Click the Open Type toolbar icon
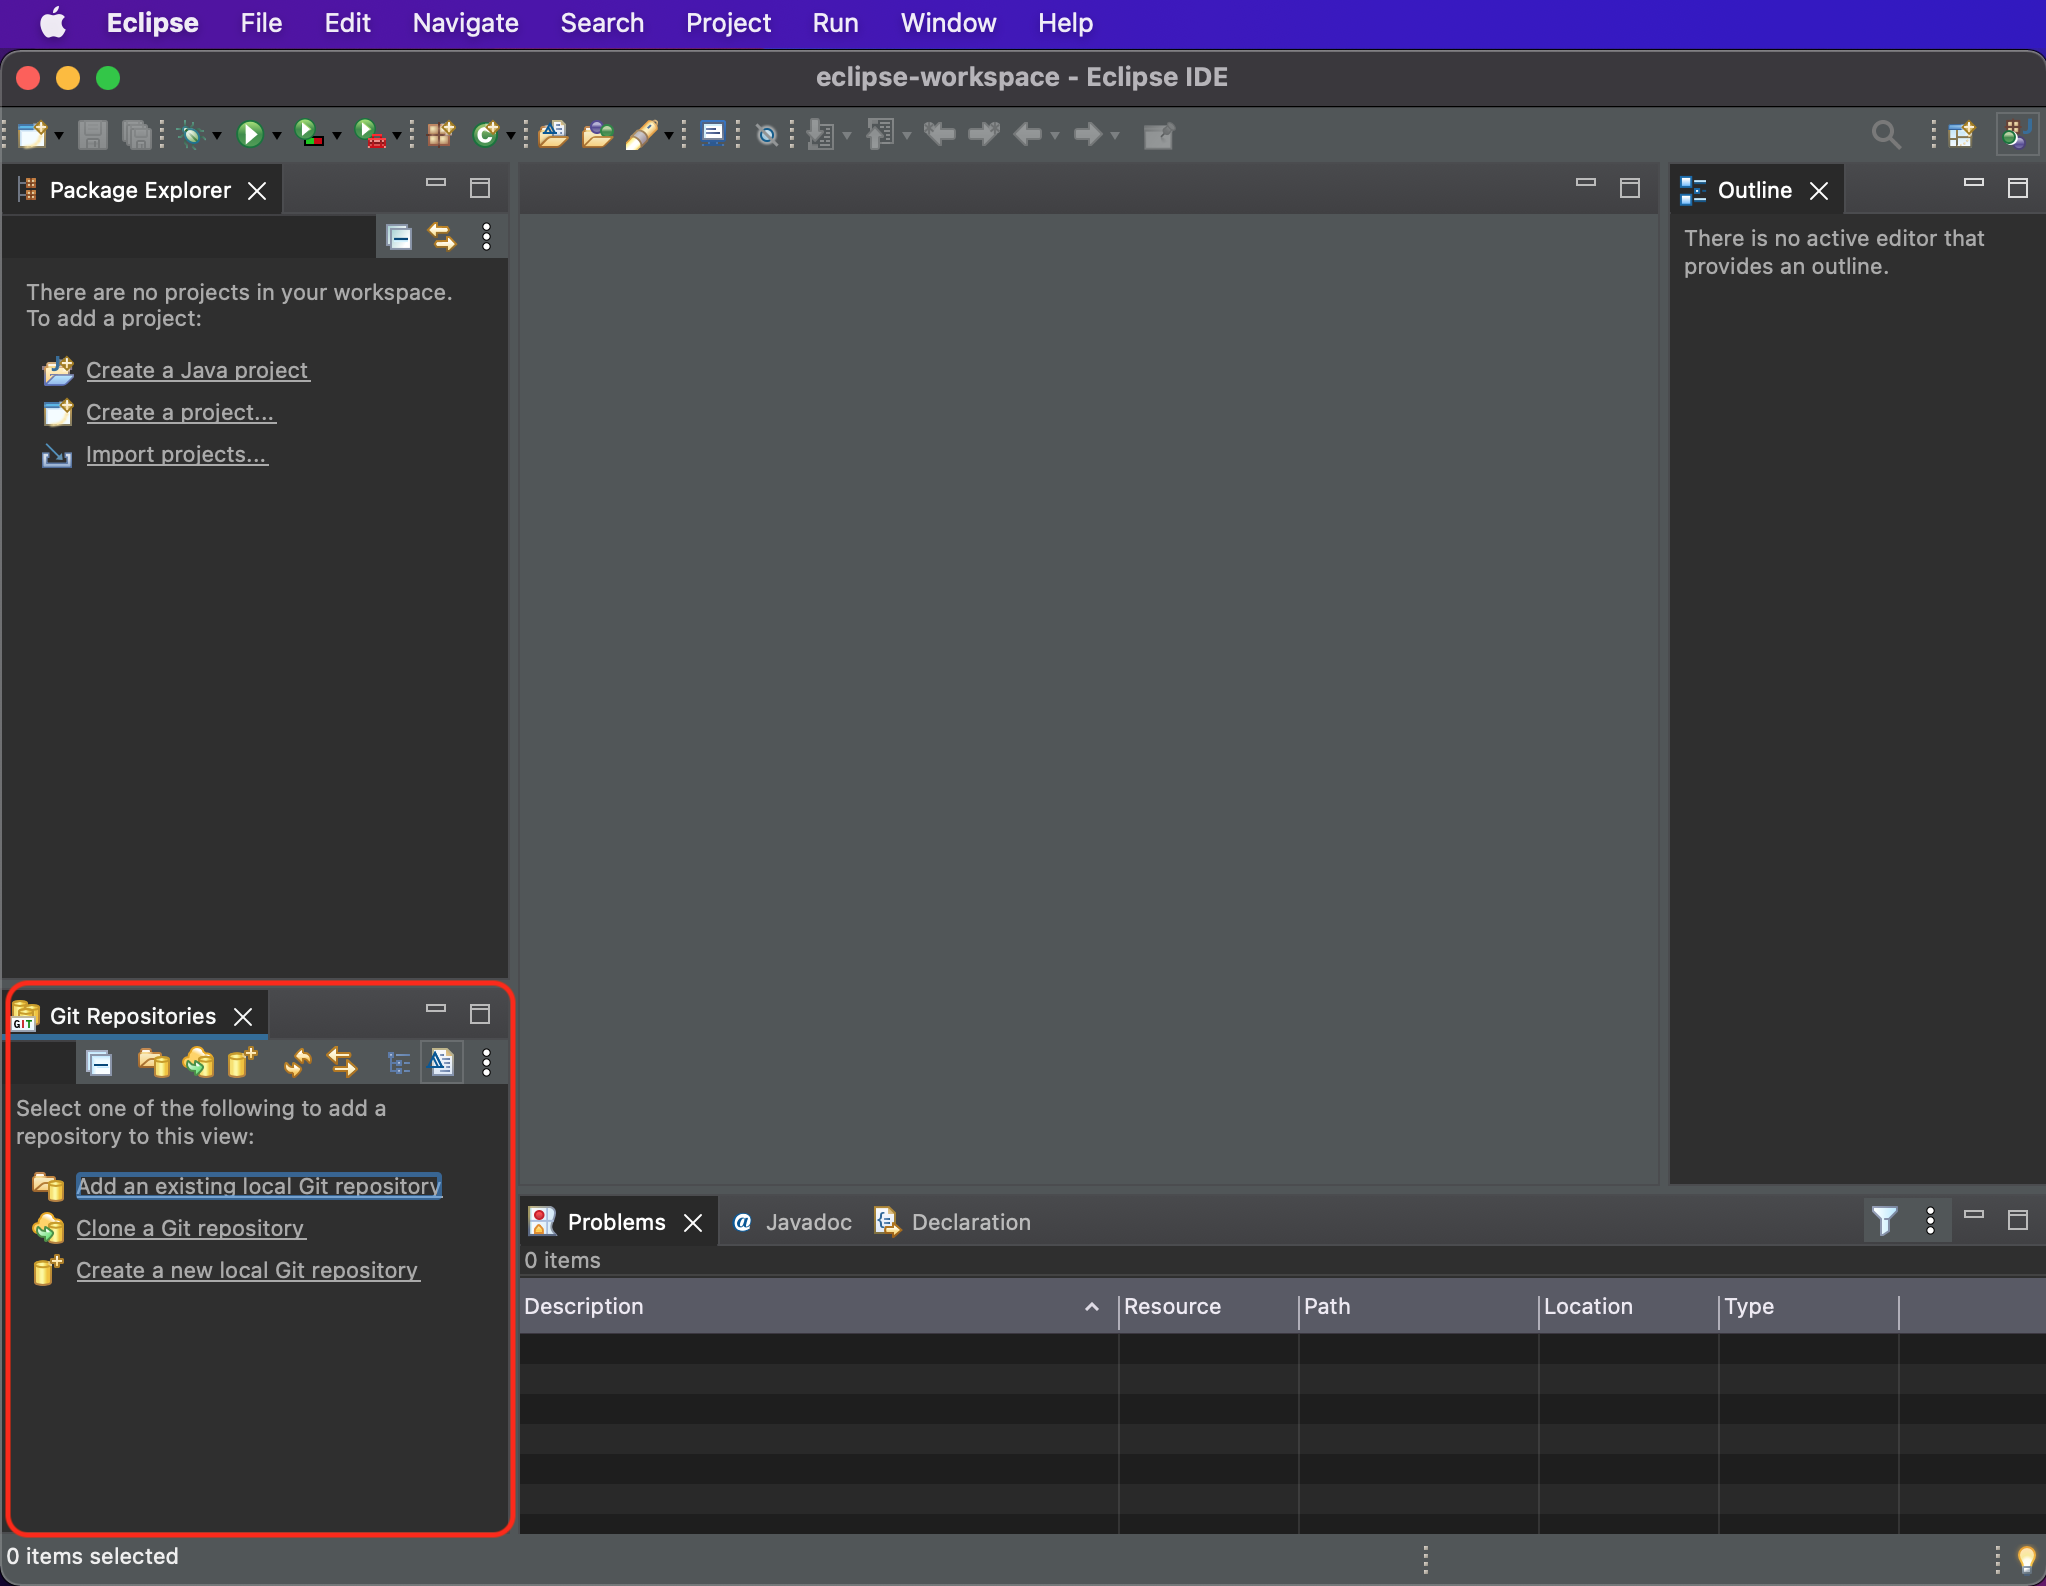 pos(553,134)
